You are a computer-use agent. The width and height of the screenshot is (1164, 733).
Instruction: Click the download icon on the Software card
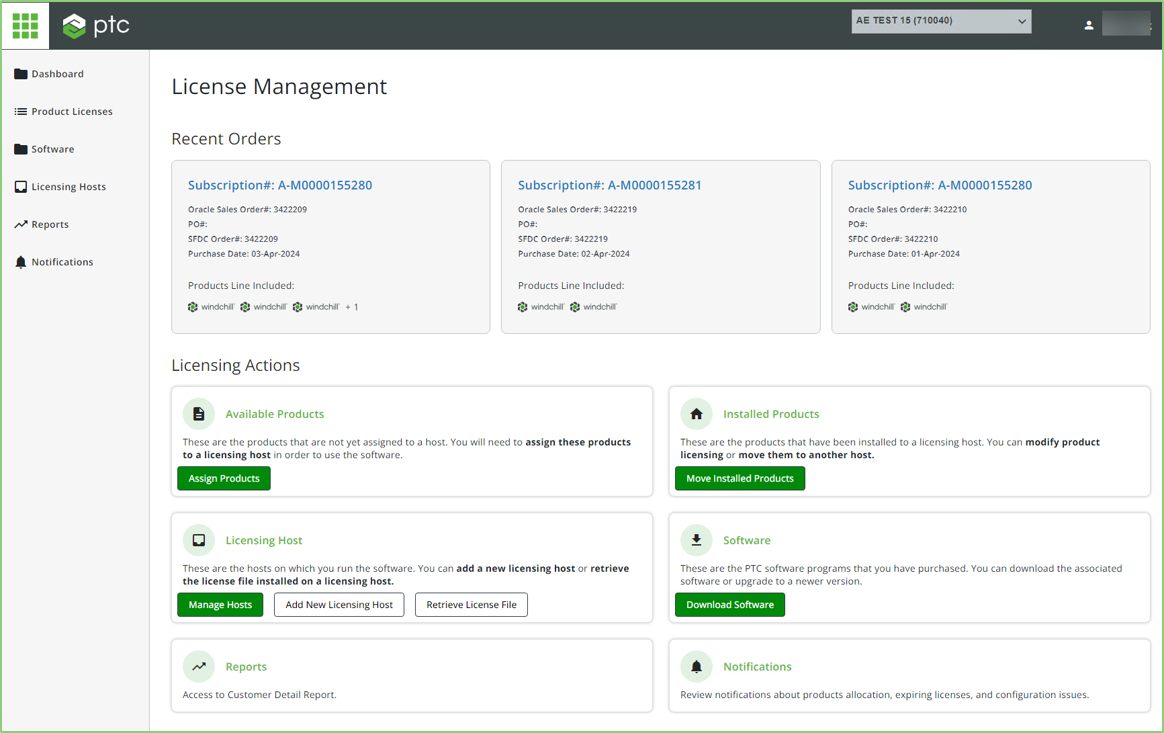696,540
